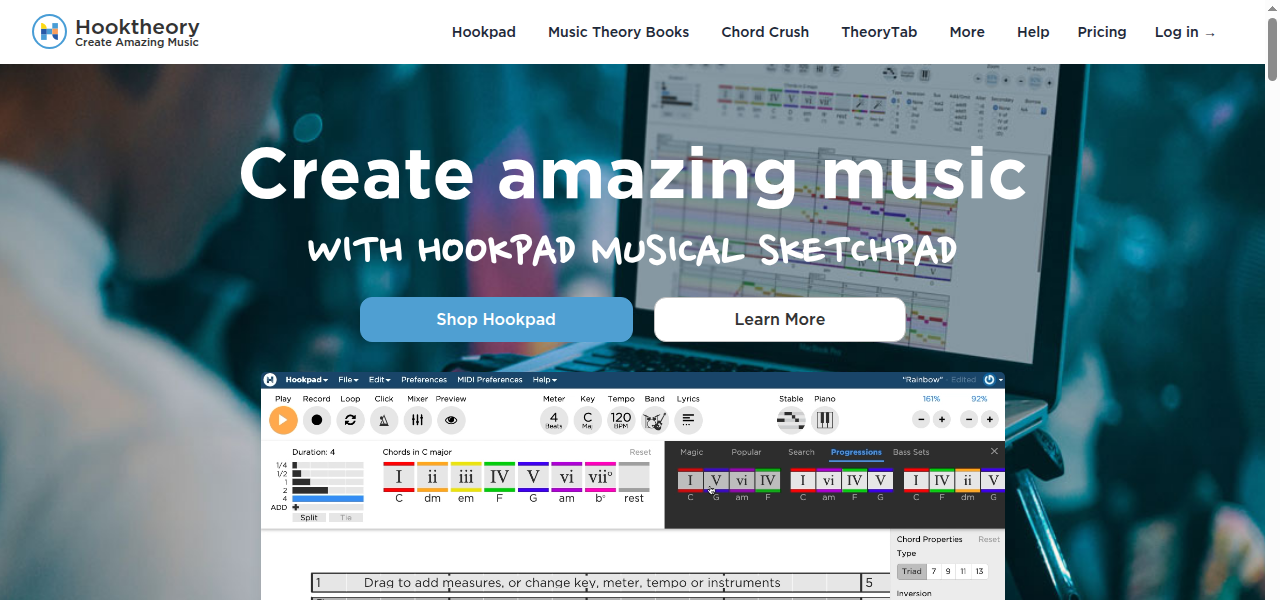Screen dimensions: 1280x600
Task: Toggle the Tia option next to Split
Action: click(345, 517)
